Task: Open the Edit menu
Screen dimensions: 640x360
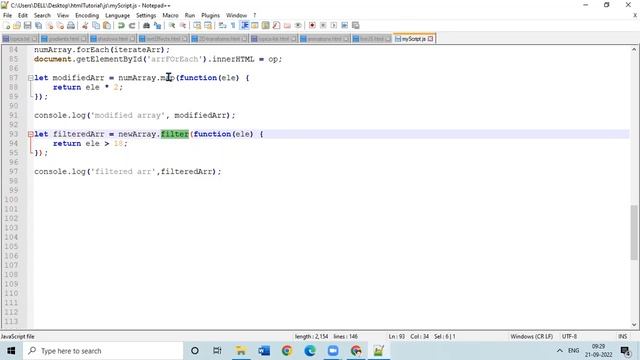Action: [x=23, y=16]
